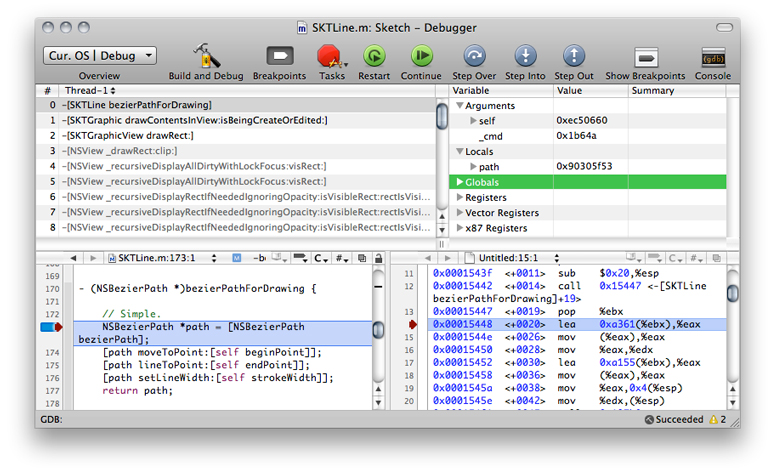Open the gdb Console
Screen dimensions: 777x468
click(712, 56)
